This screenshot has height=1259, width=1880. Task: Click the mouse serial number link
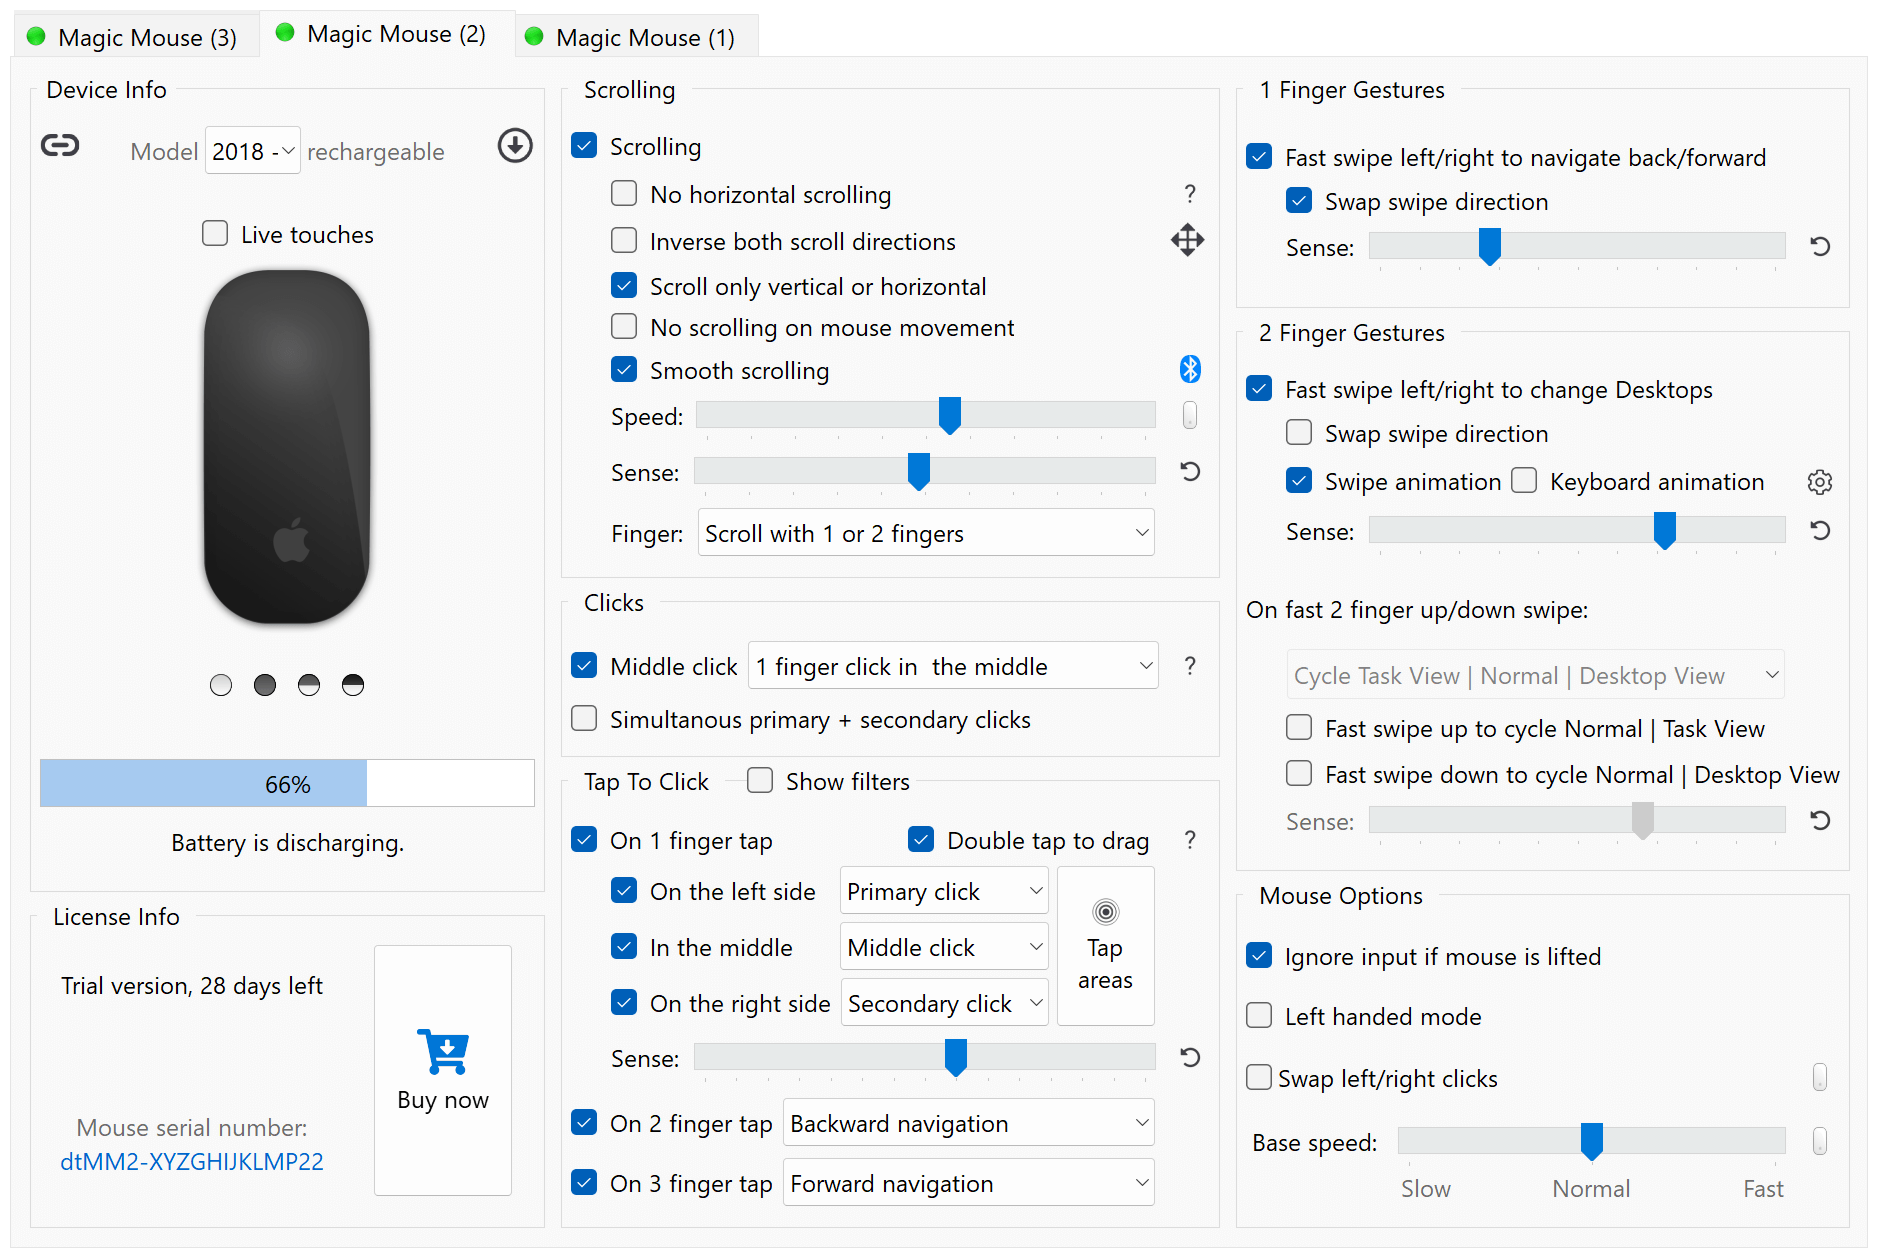(x=191, y=1161)
